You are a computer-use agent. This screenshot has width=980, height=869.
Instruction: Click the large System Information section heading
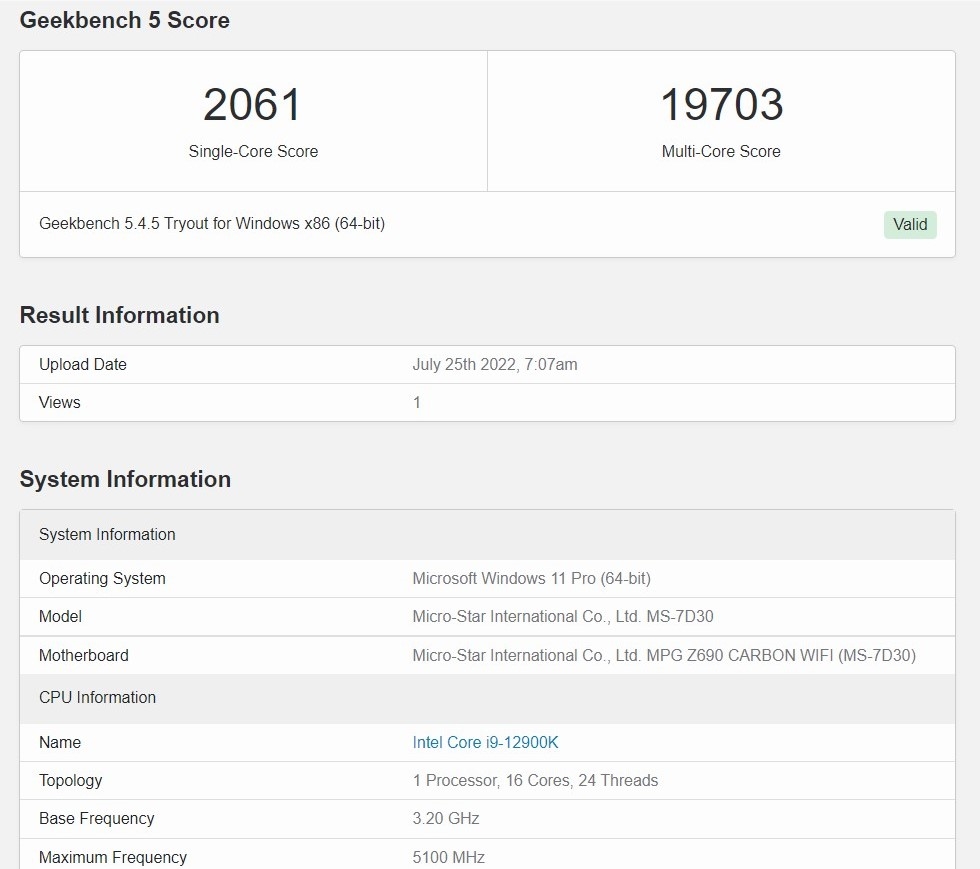point(125,479)
